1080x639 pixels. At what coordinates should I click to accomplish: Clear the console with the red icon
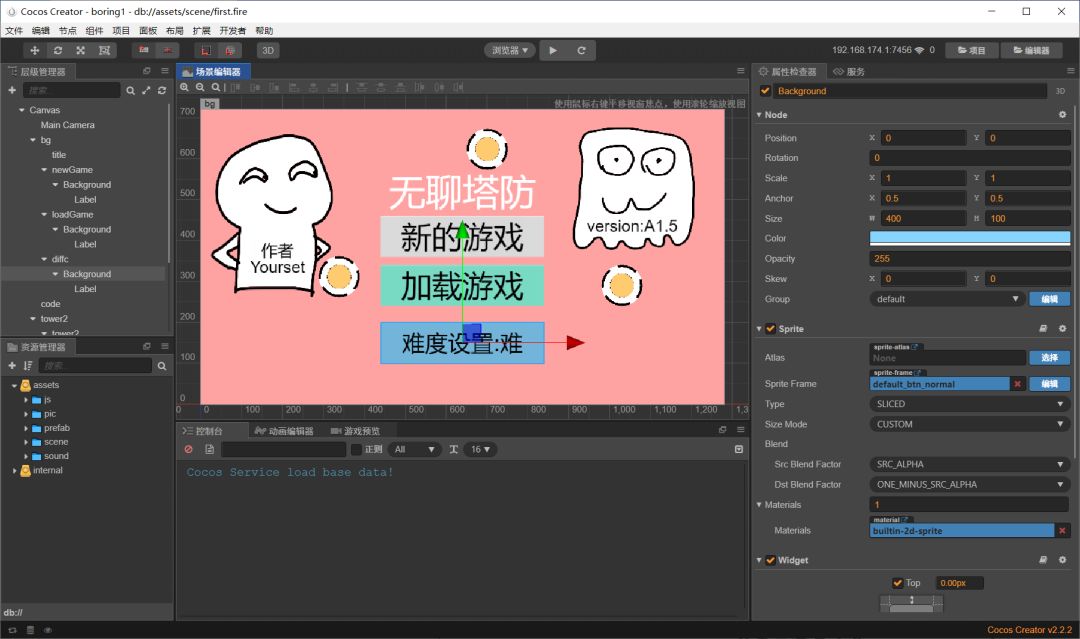tap(188, 450)
